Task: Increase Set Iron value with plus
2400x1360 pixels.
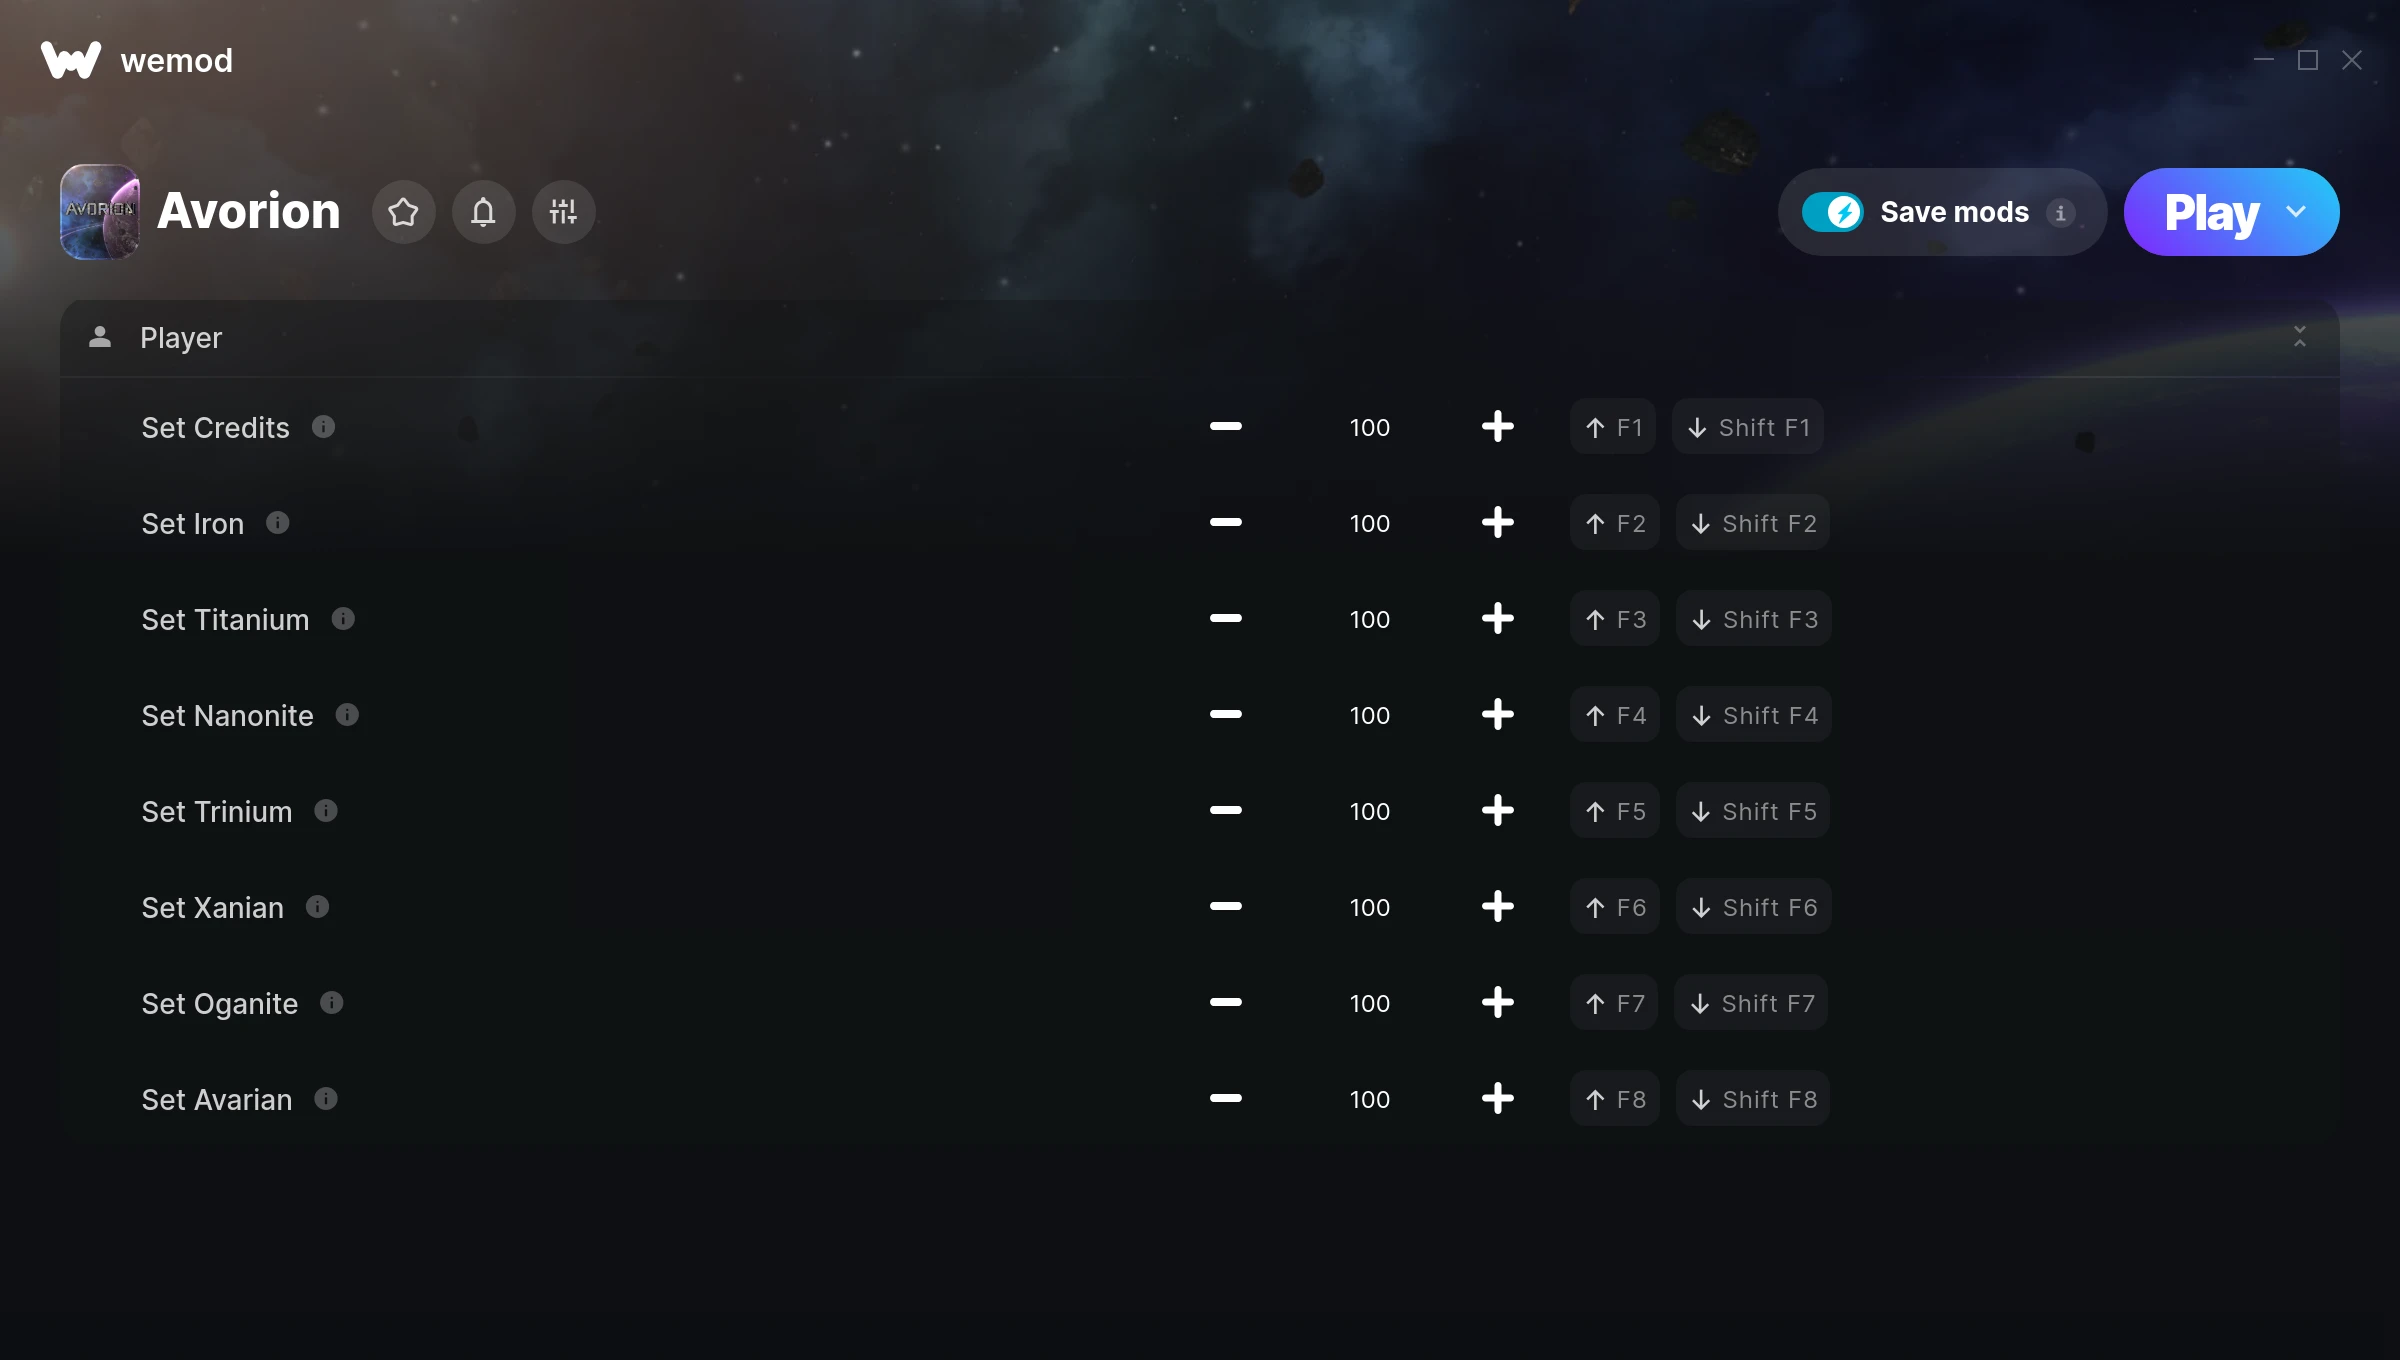Action: (1497, 523)
